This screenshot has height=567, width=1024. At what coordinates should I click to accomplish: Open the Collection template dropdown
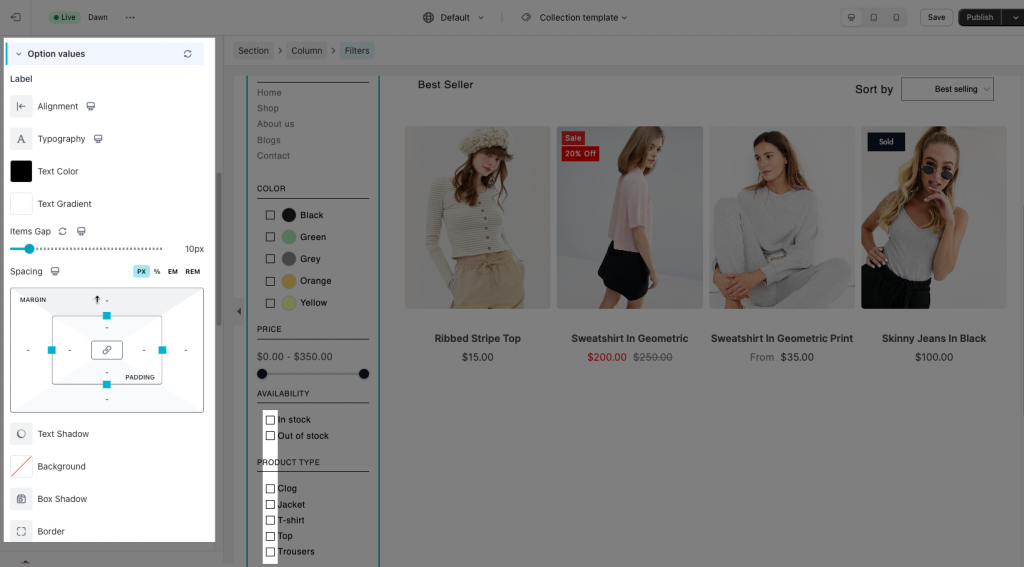(575, 18)
